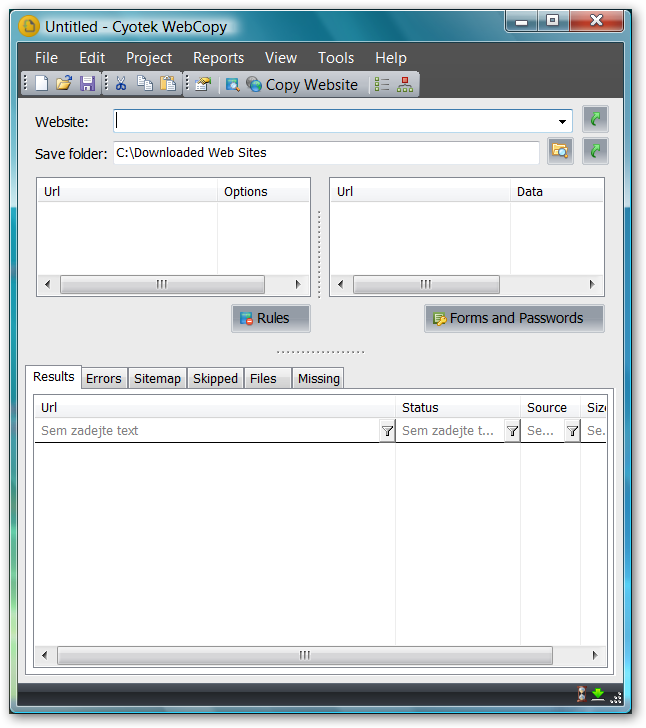Viewport: 646px width, 728px height.
Task: Click green arrow button next to Website field
Action: click(x=595, y=120)
